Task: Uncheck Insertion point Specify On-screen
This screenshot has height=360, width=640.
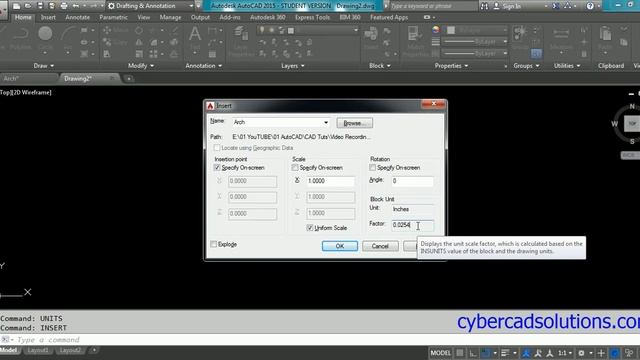Action: [x=217, y=168]
